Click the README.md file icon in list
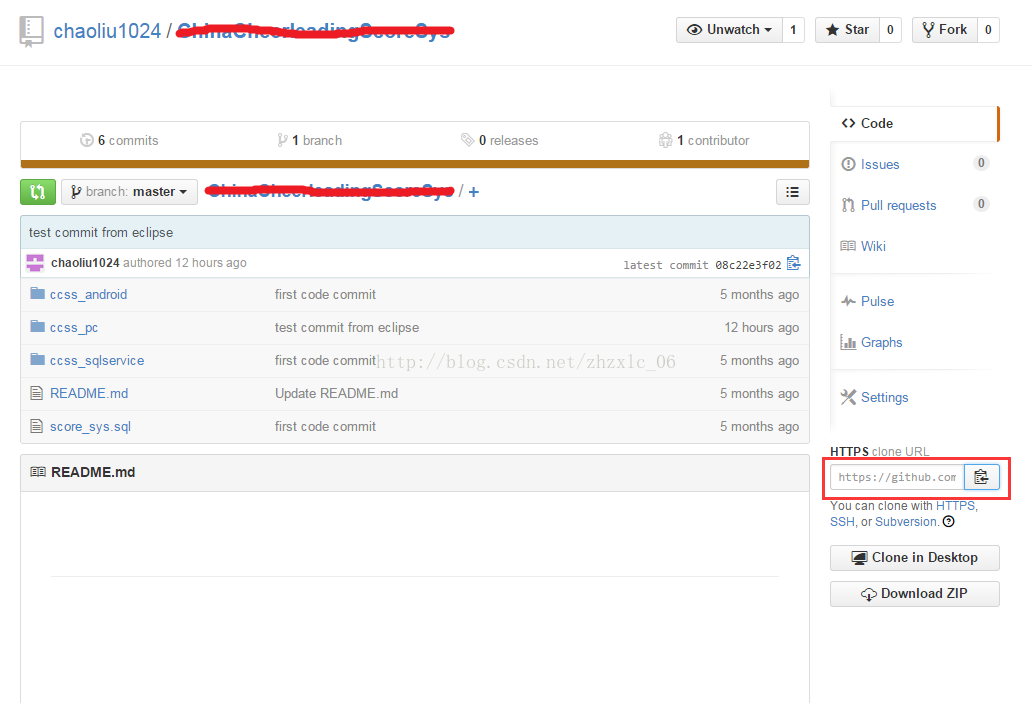This screenshot has height=703, width=1032. point(37,394)
